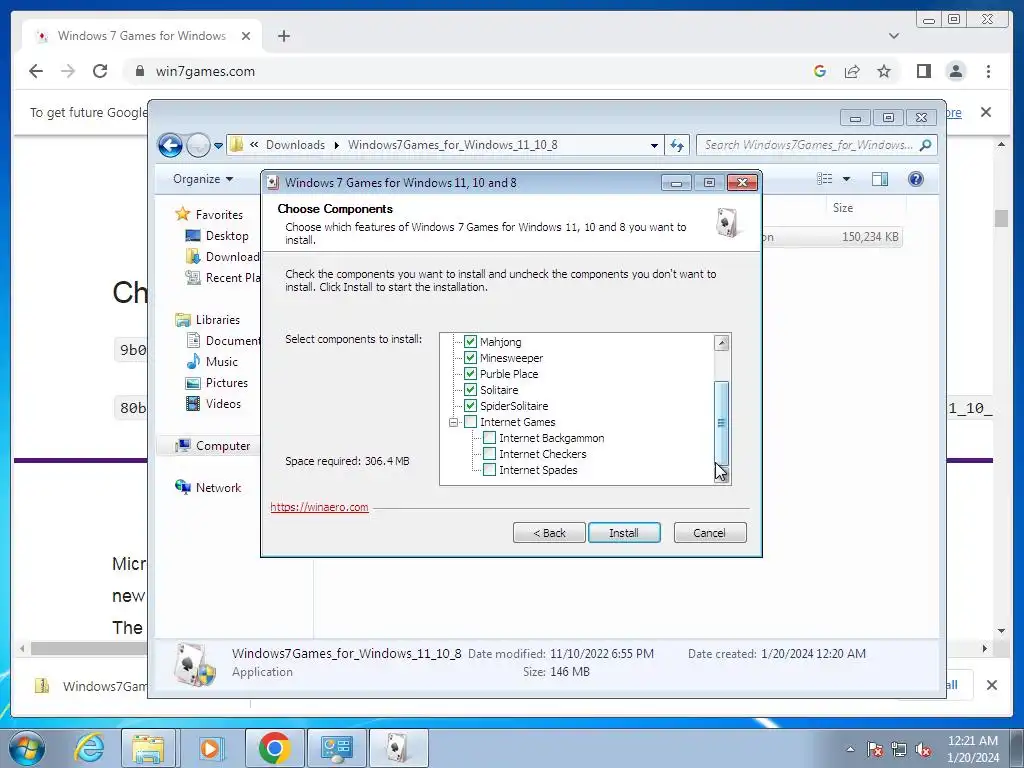Image resolution: width=1024 pixels, height=768 pixels.
Task: Go back with the < Back button
Action: pos(549,533)
